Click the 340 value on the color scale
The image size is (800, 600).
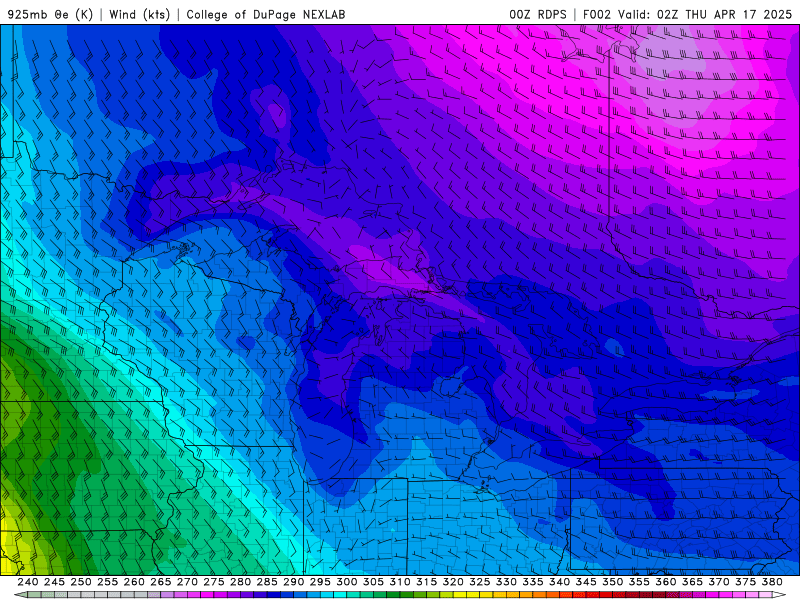click(x=559, y=582)
